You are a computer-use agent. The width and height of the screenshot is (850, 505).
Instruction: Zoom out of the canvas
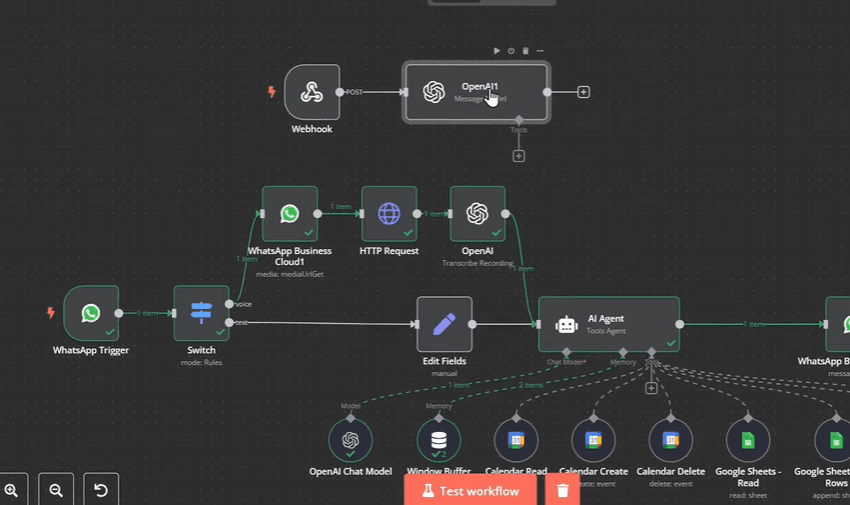[56, 490]
